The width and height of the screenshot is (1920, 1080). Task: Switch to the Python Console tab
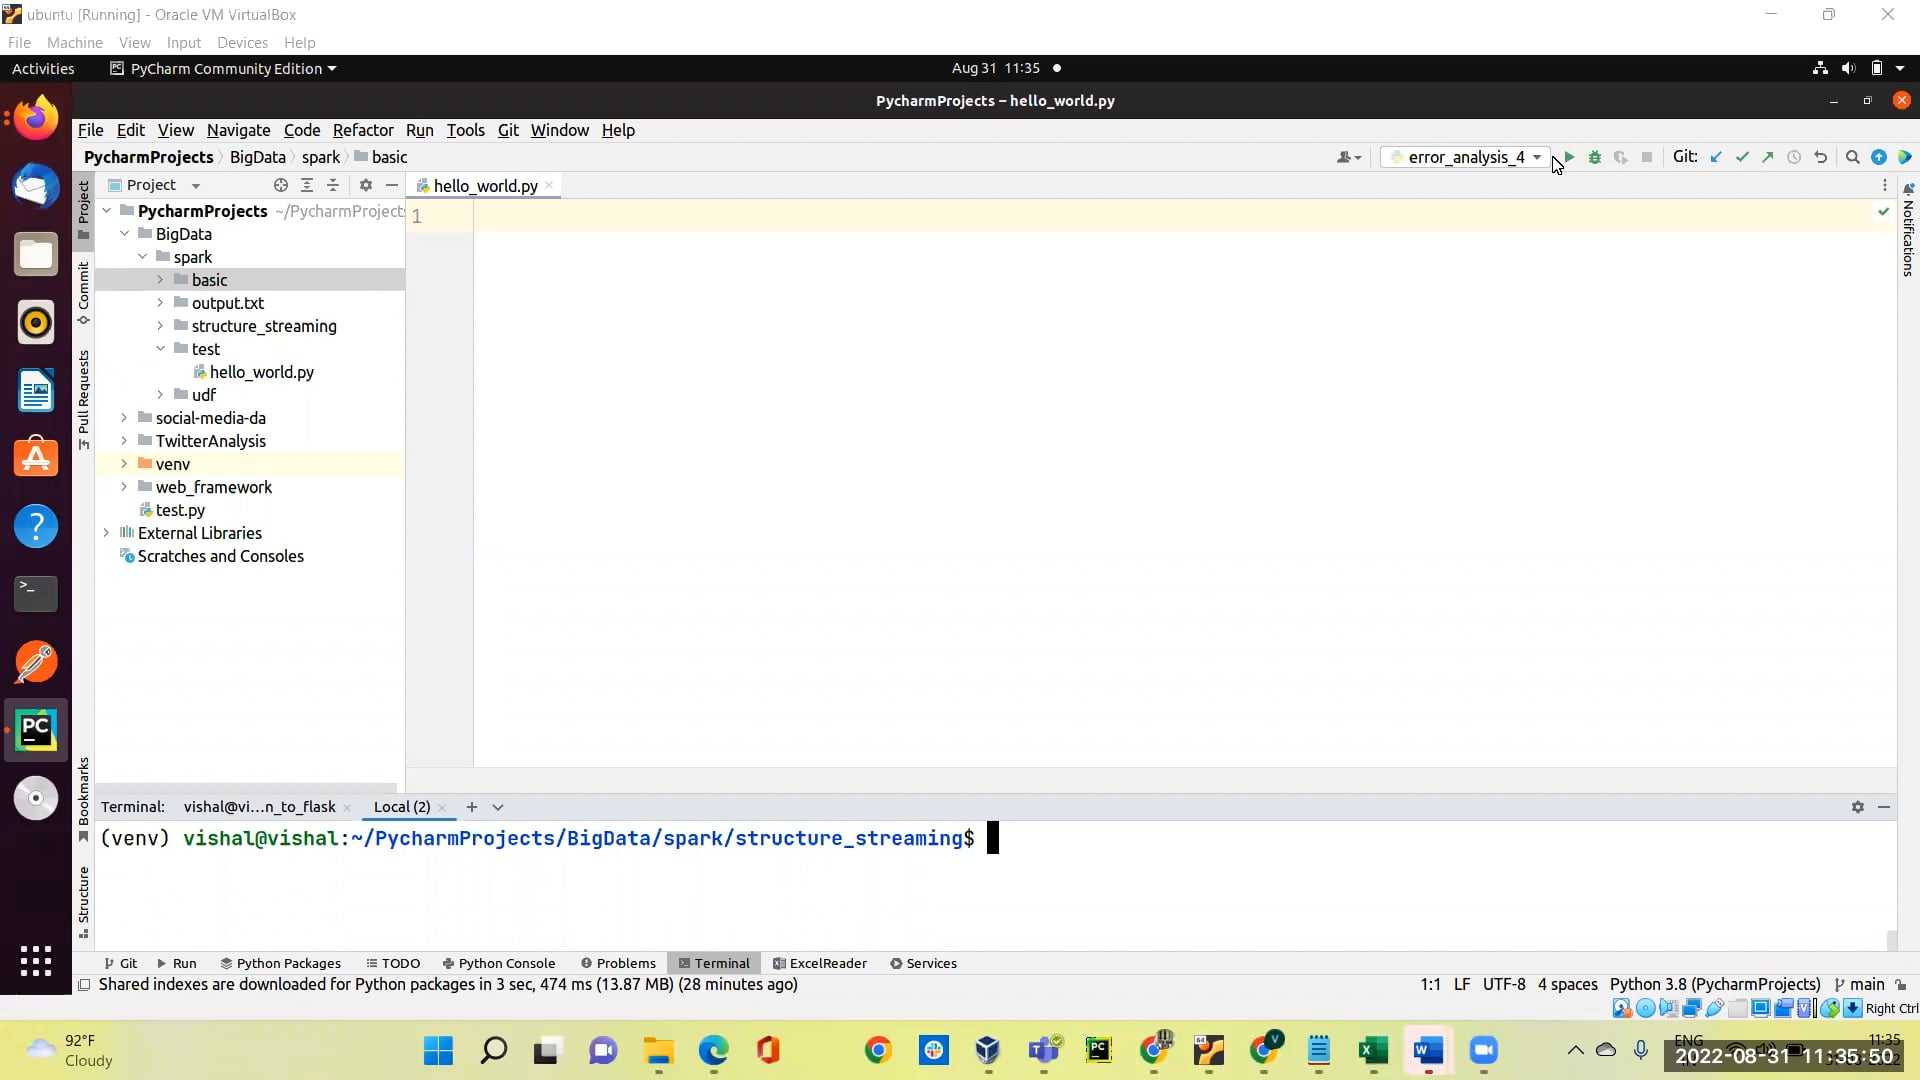point(505,963)
